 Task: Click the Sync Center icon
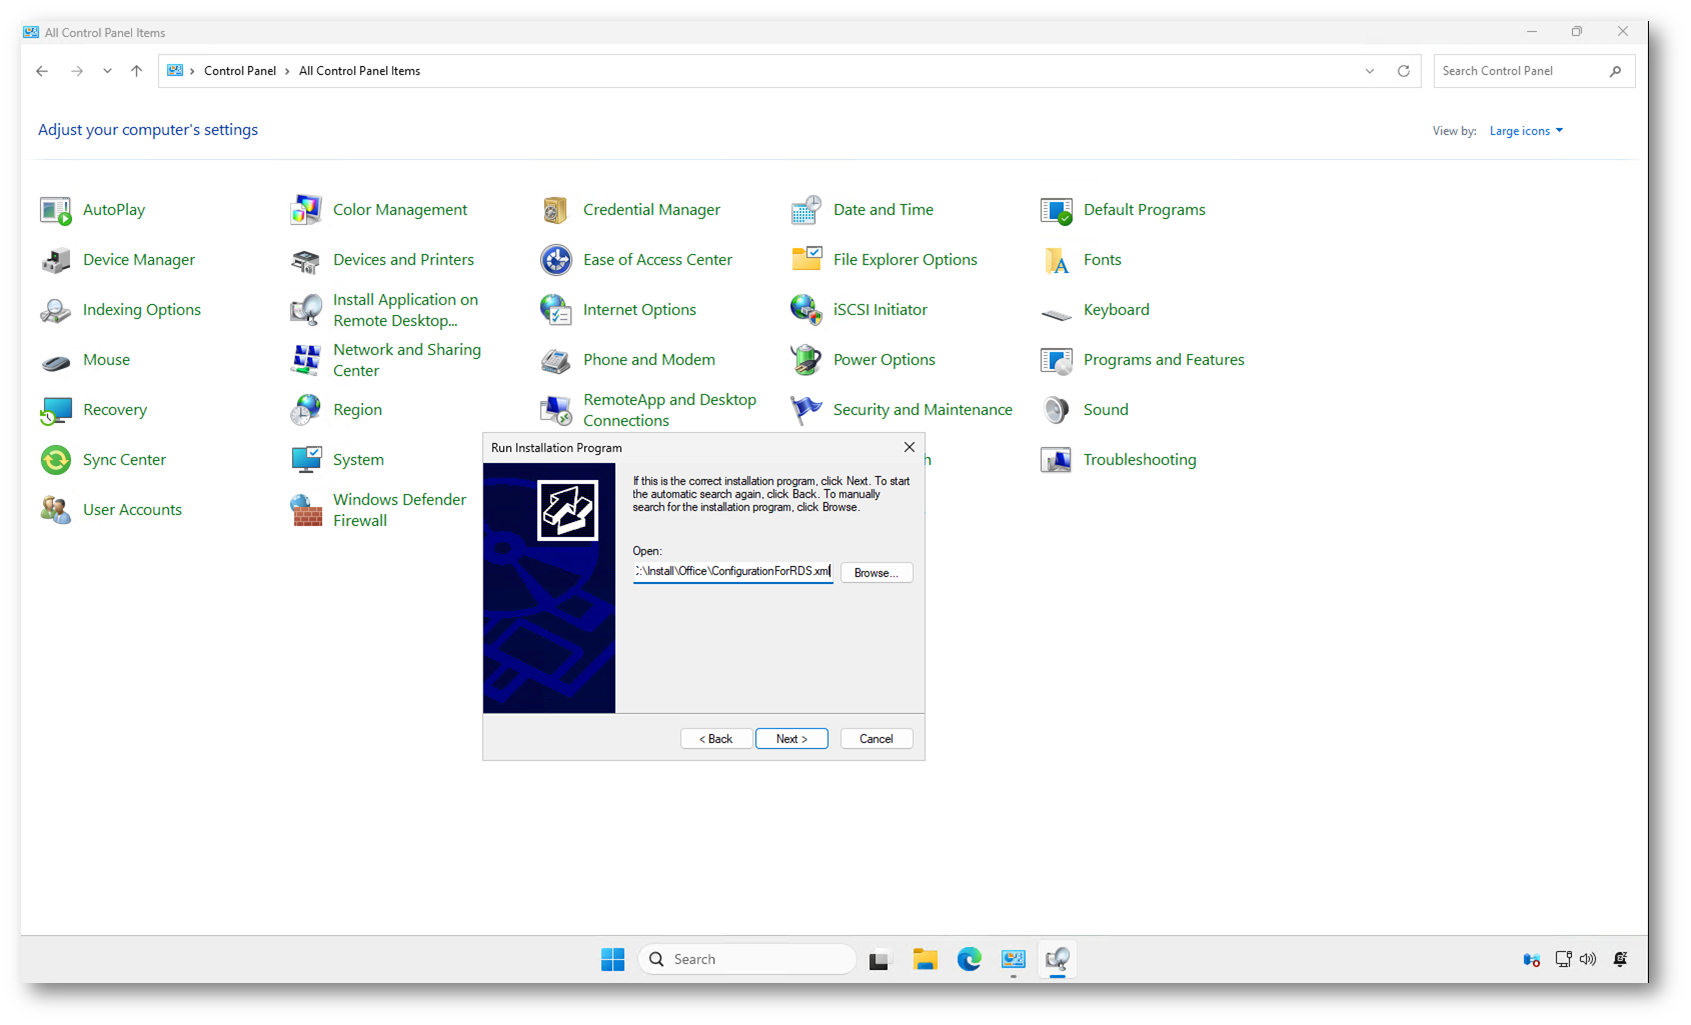tap(56, 460)
